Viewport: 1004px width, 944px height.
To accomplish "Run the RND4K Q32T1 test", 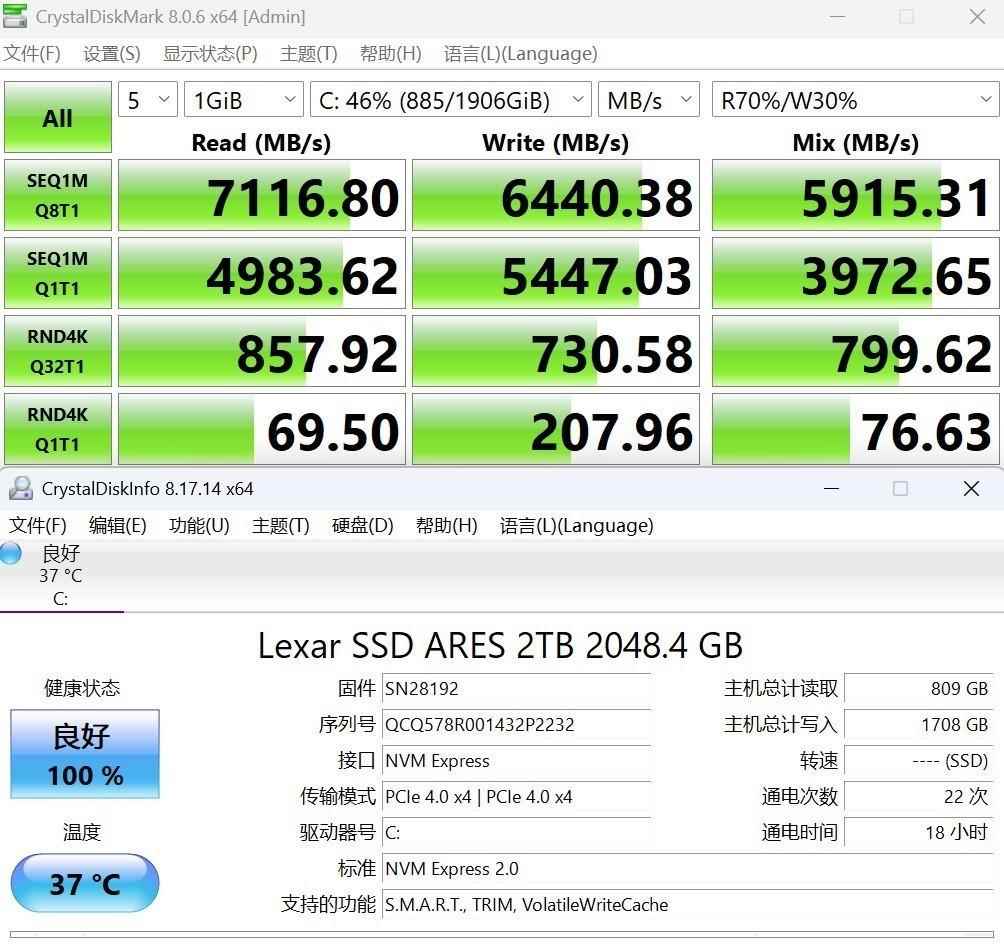I will [57, 351].
